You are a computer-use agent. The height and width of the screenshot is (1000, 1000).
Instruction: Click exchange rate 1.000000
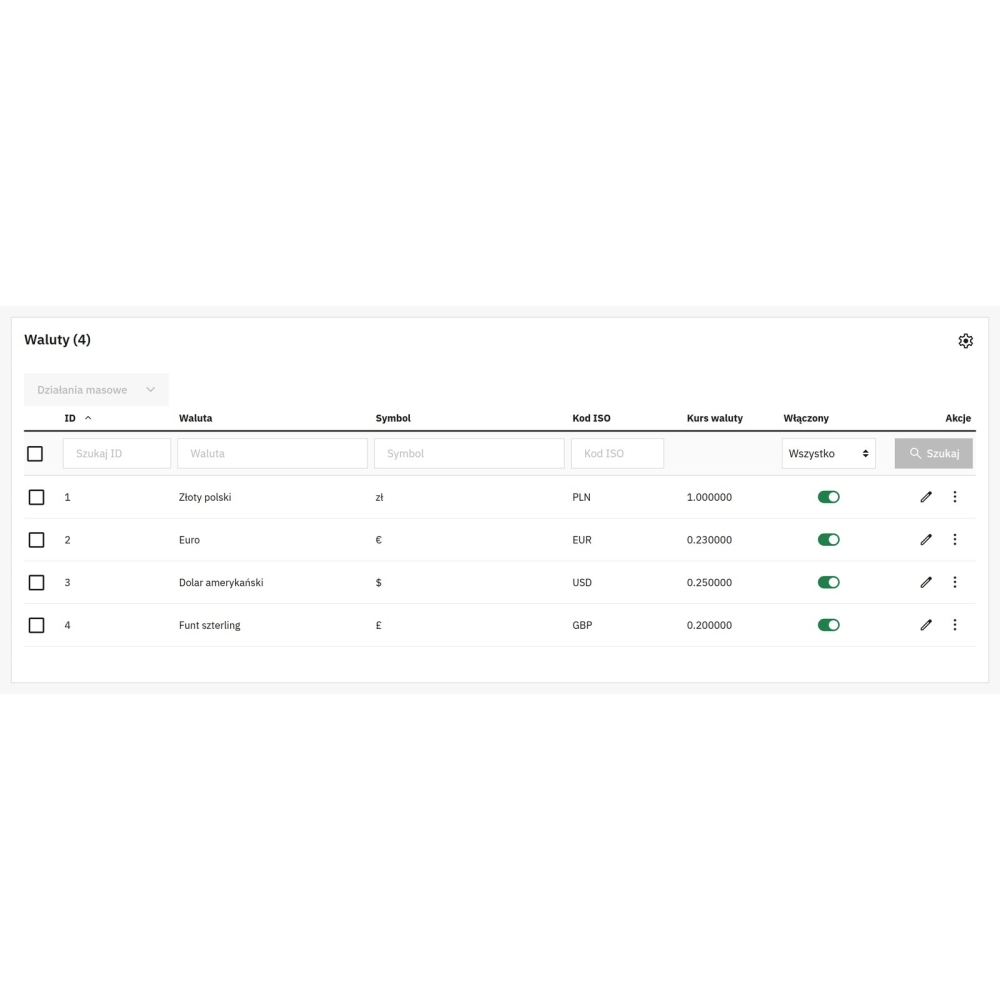coord(709,497)
